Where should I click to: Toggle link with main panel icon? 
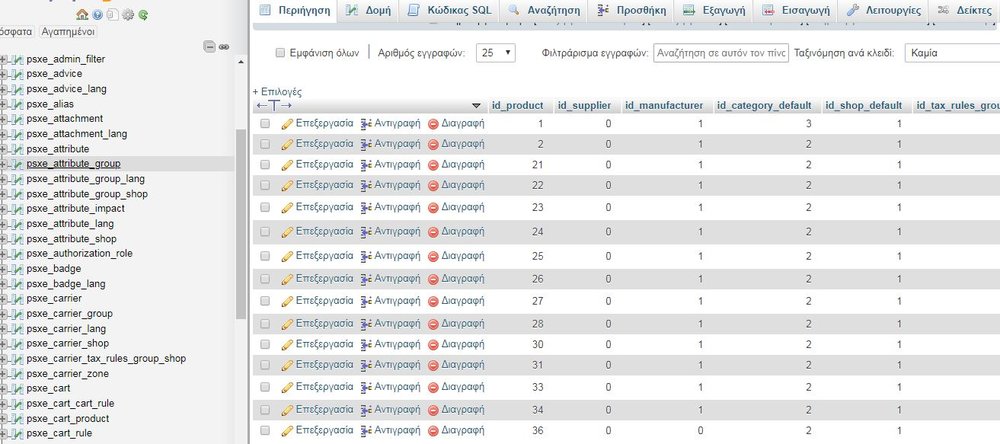tap(224, 47)
